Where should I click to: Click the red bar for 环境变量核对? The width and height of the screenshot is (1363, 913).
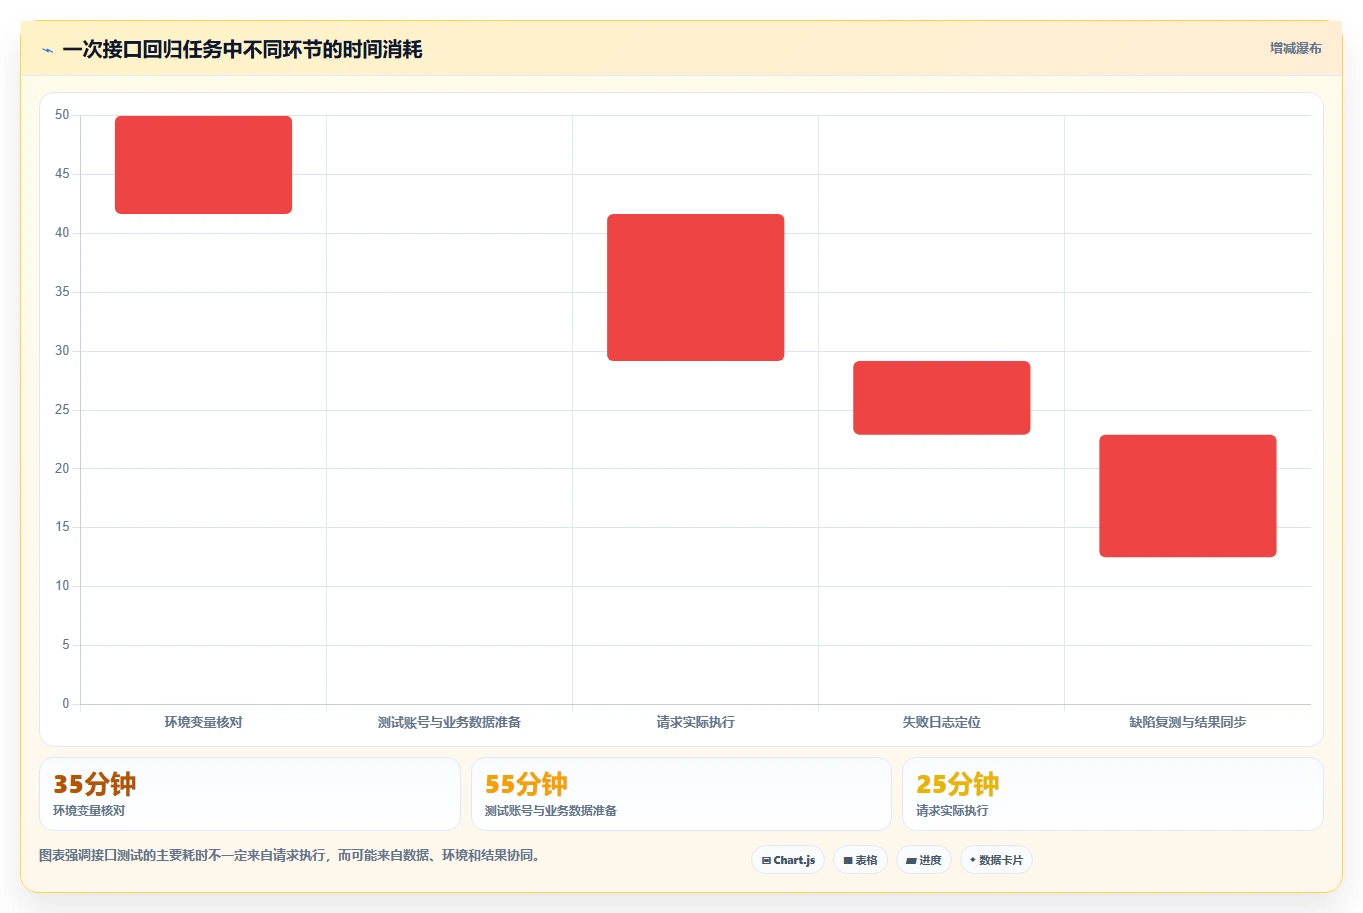pyautogui.click(x=203, y=165)
